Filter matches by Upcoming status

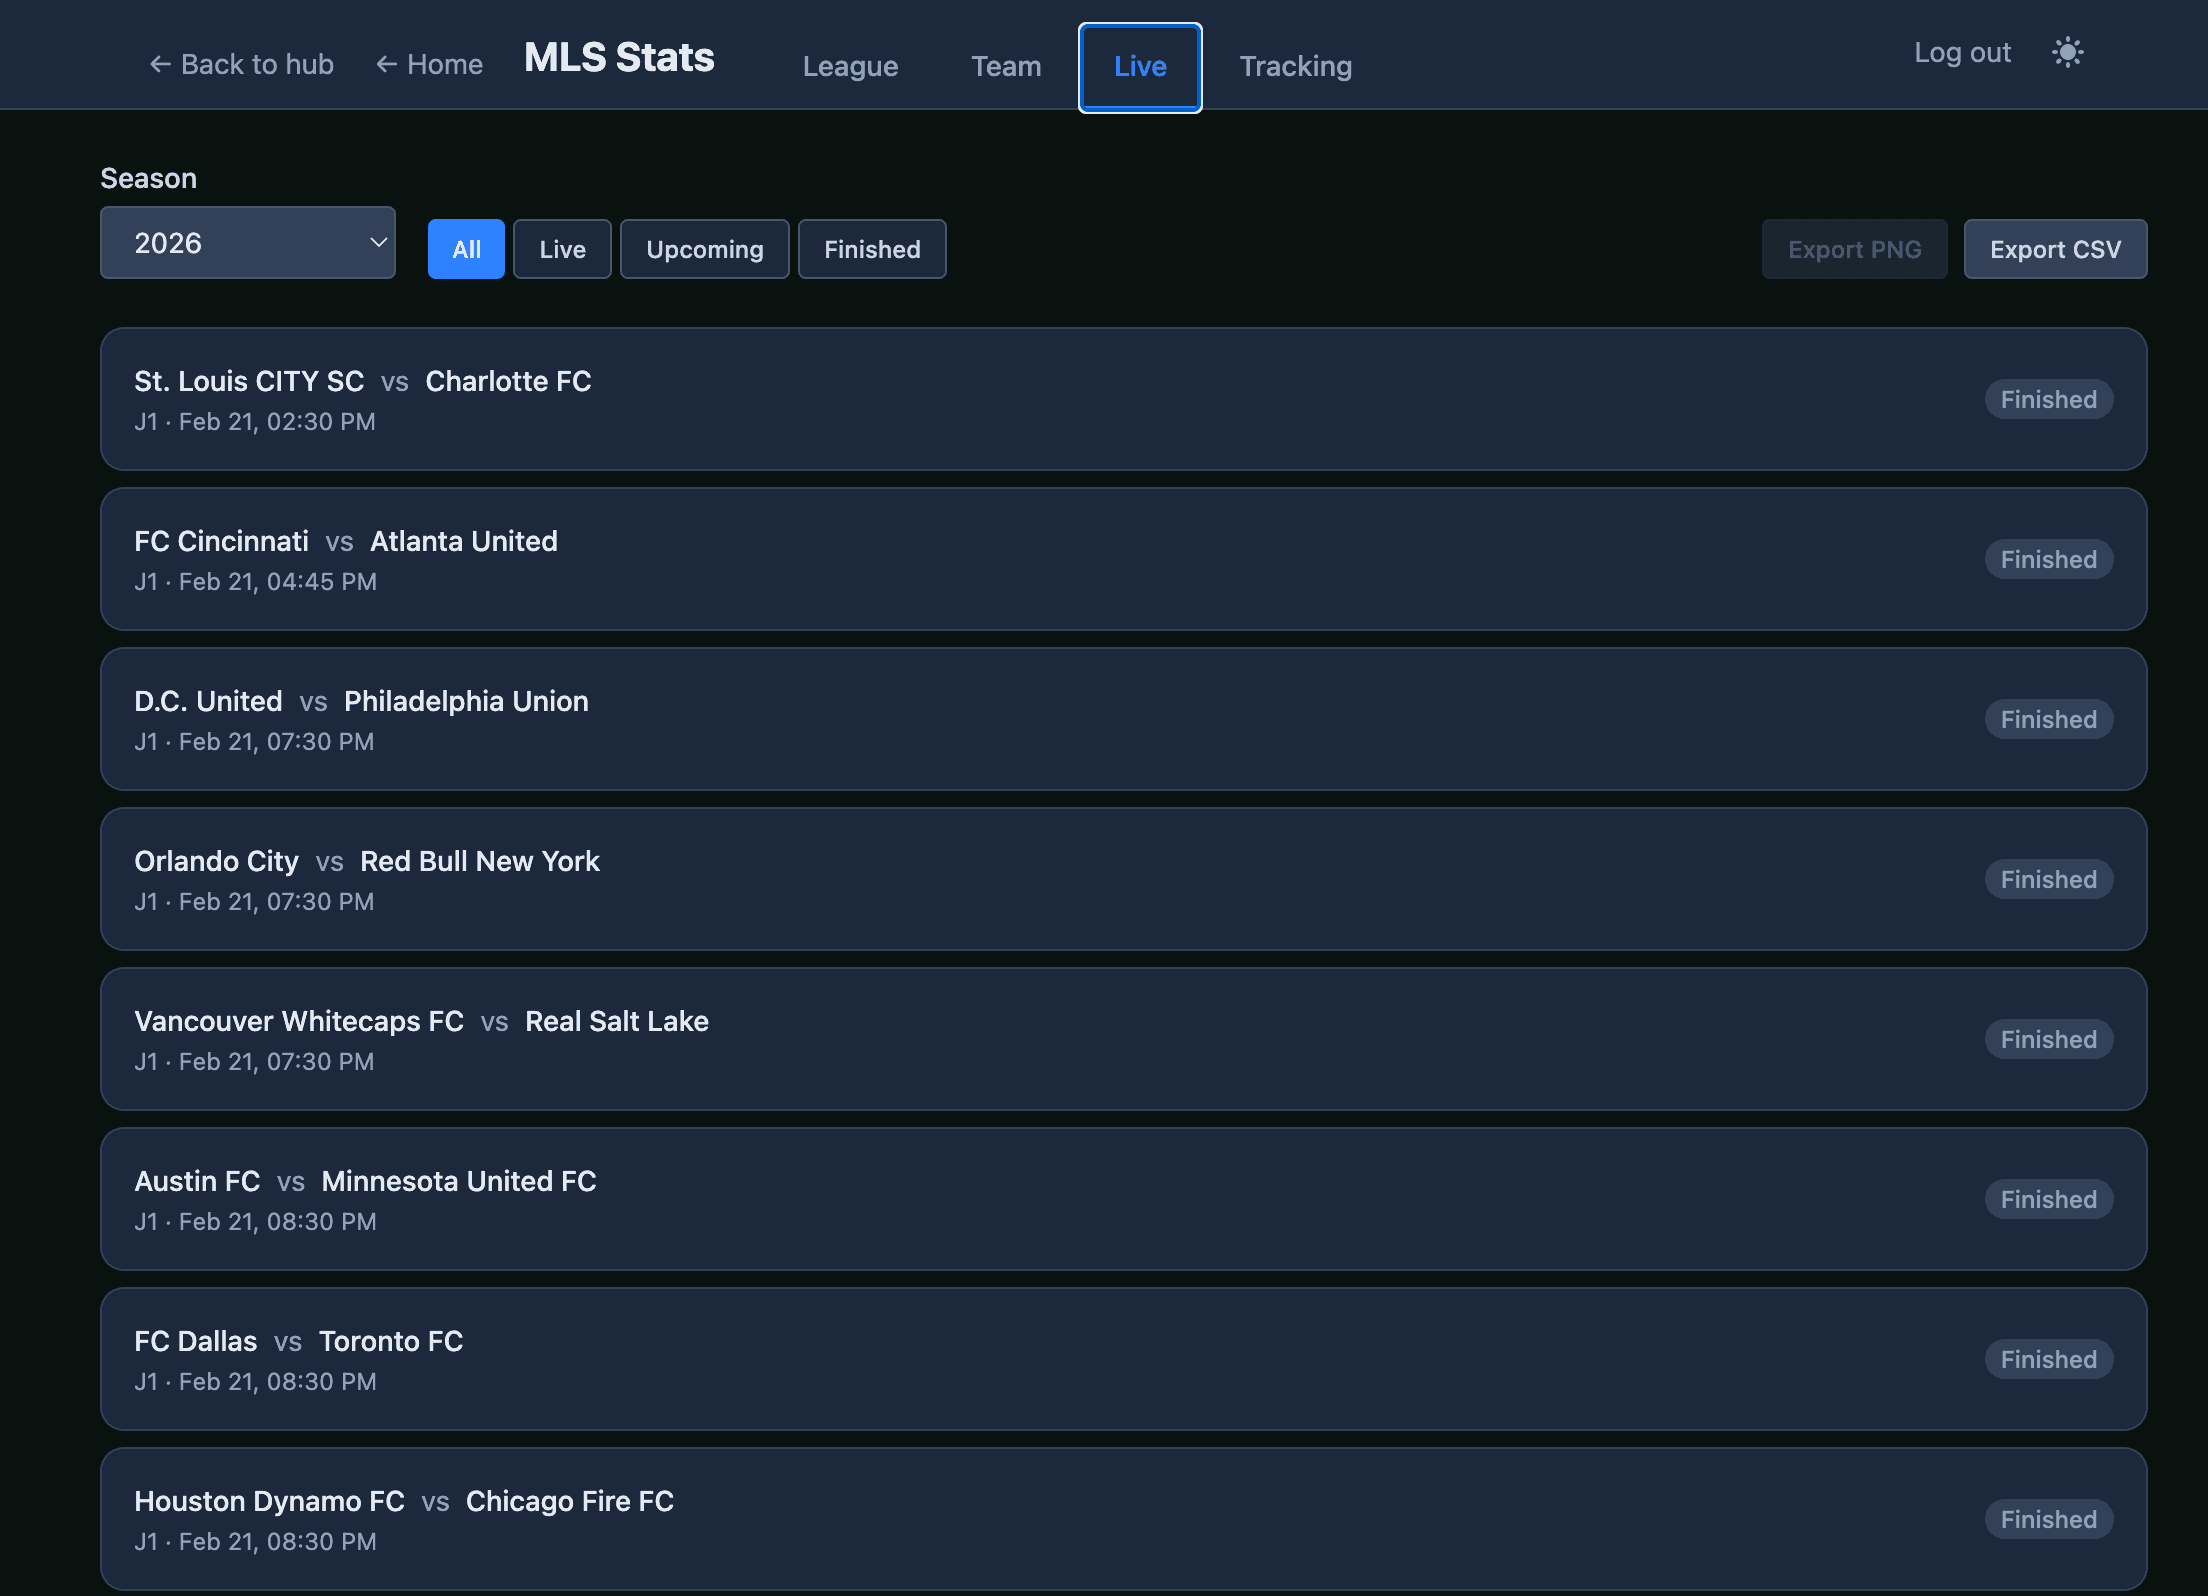[x=705, y=249]
